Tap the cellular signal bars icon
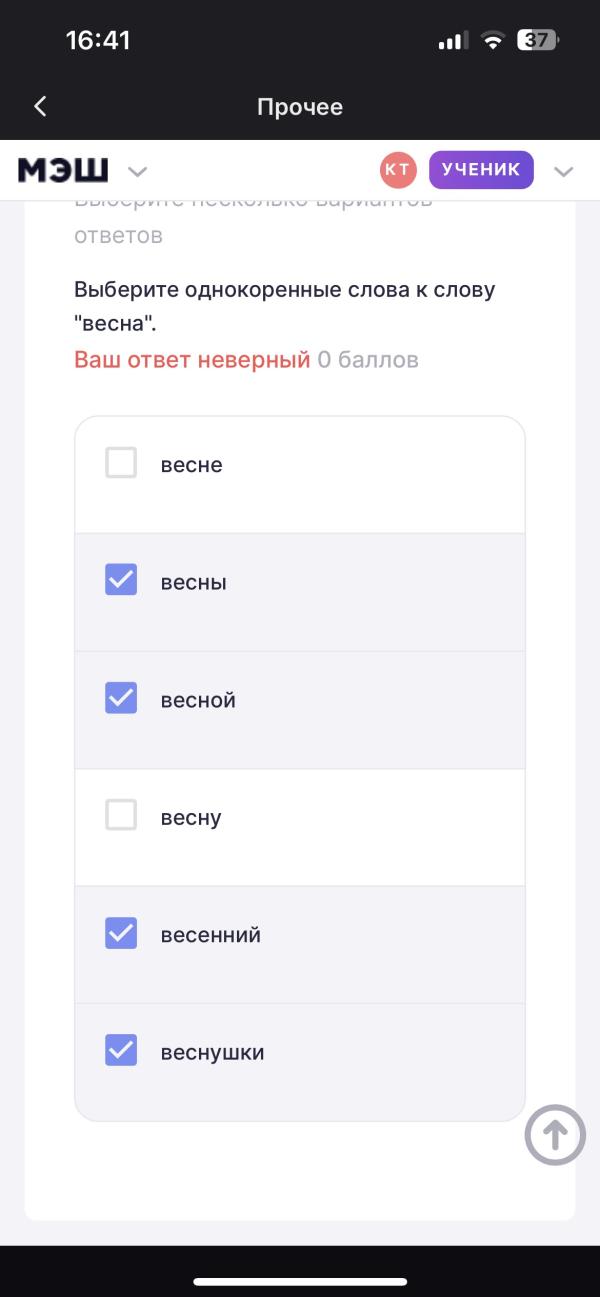 pos(453,41)
